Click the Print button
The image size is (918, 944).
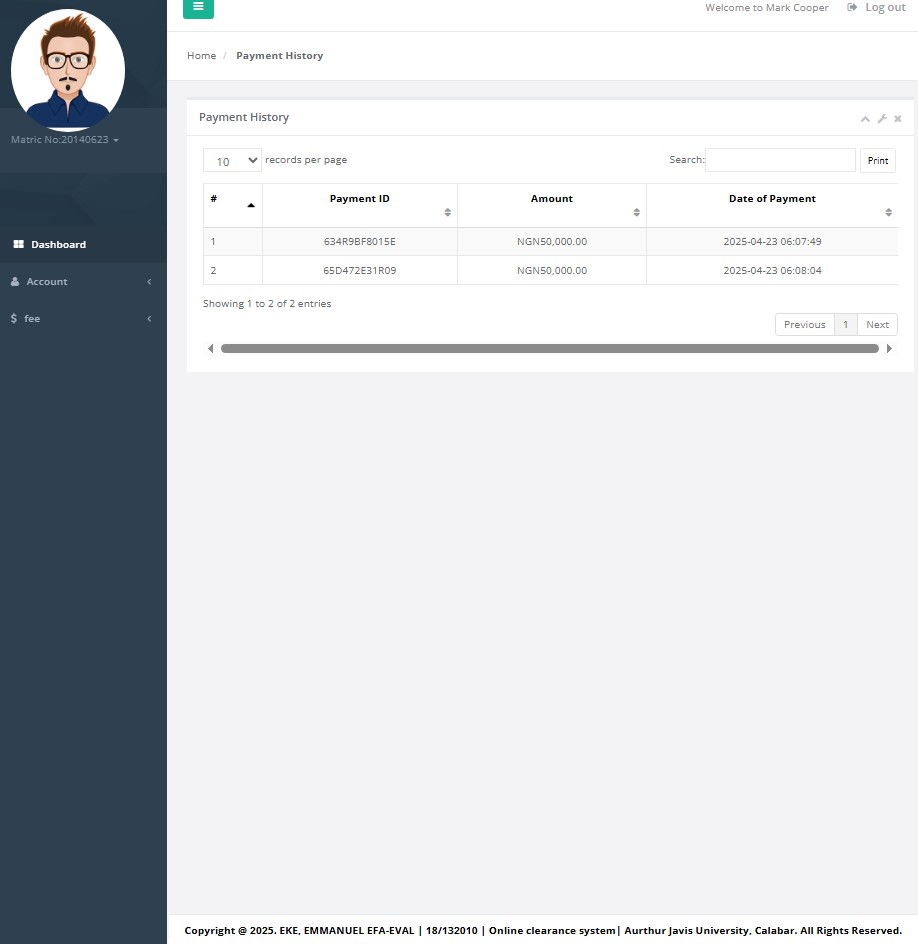878,161
